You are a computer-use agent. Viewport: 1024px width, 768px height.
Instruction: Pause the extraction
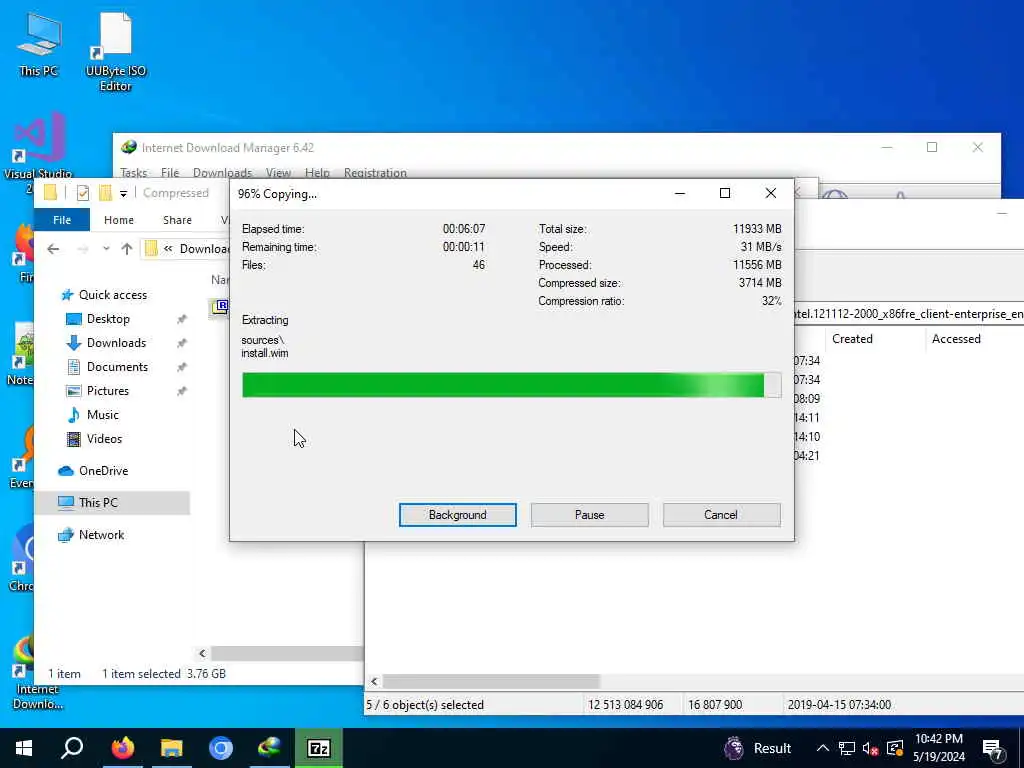(x=589, y=515)
